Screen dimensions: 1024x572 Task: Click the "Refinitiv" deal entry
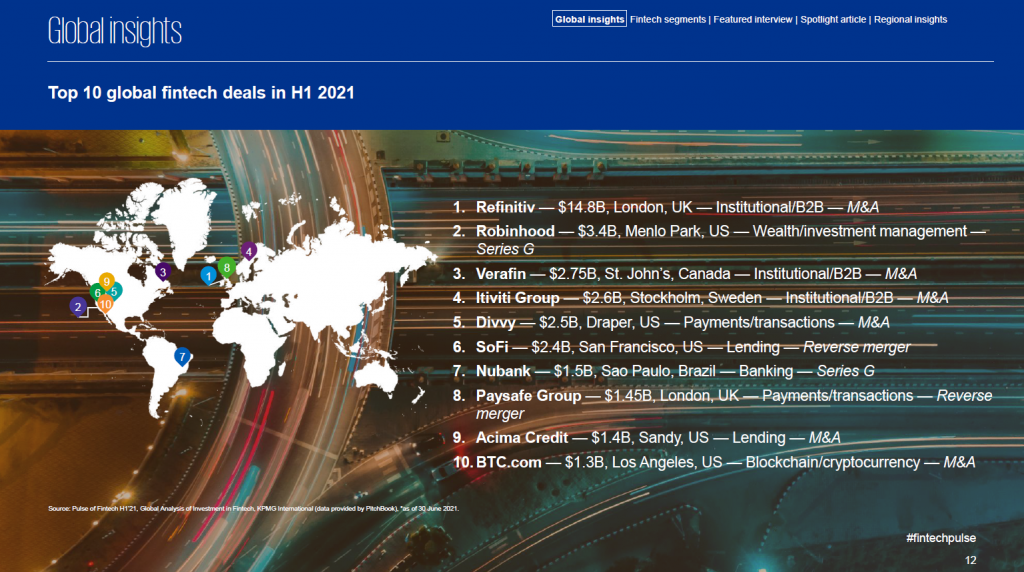coord(665,208)
